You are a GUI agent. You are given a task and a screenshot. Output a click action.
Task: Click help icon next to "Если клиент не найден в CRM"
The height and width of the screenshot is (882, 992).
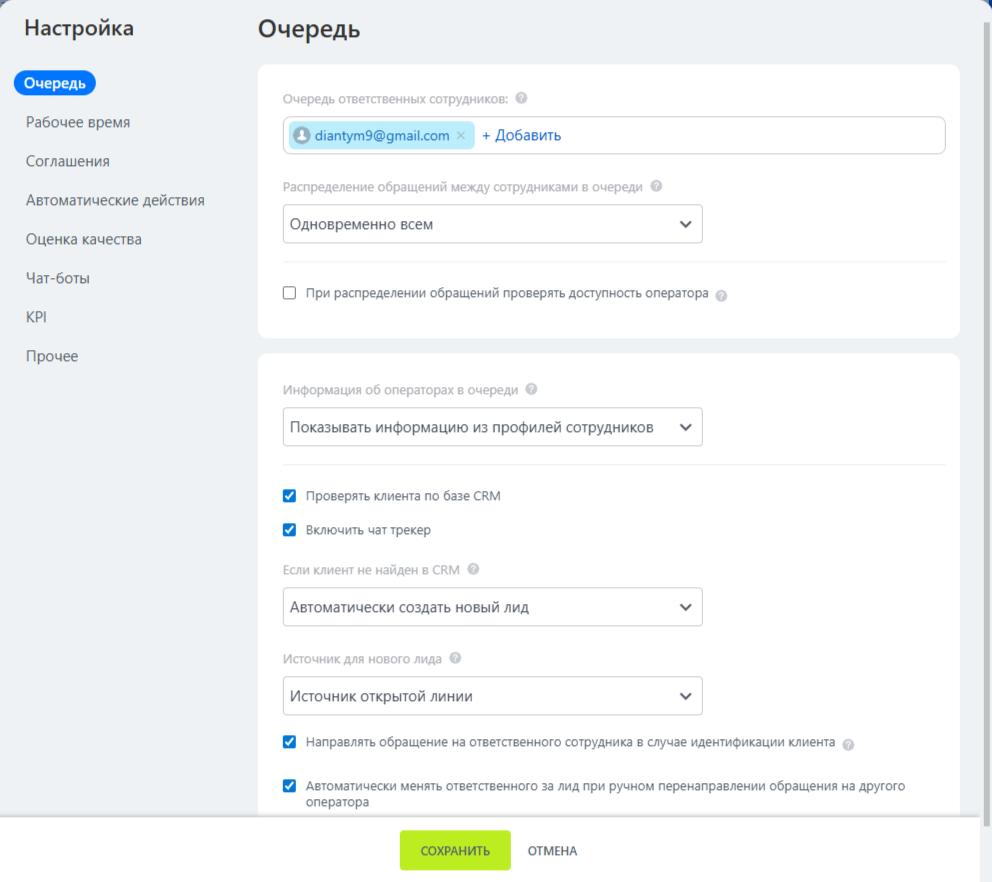[473, 569]
